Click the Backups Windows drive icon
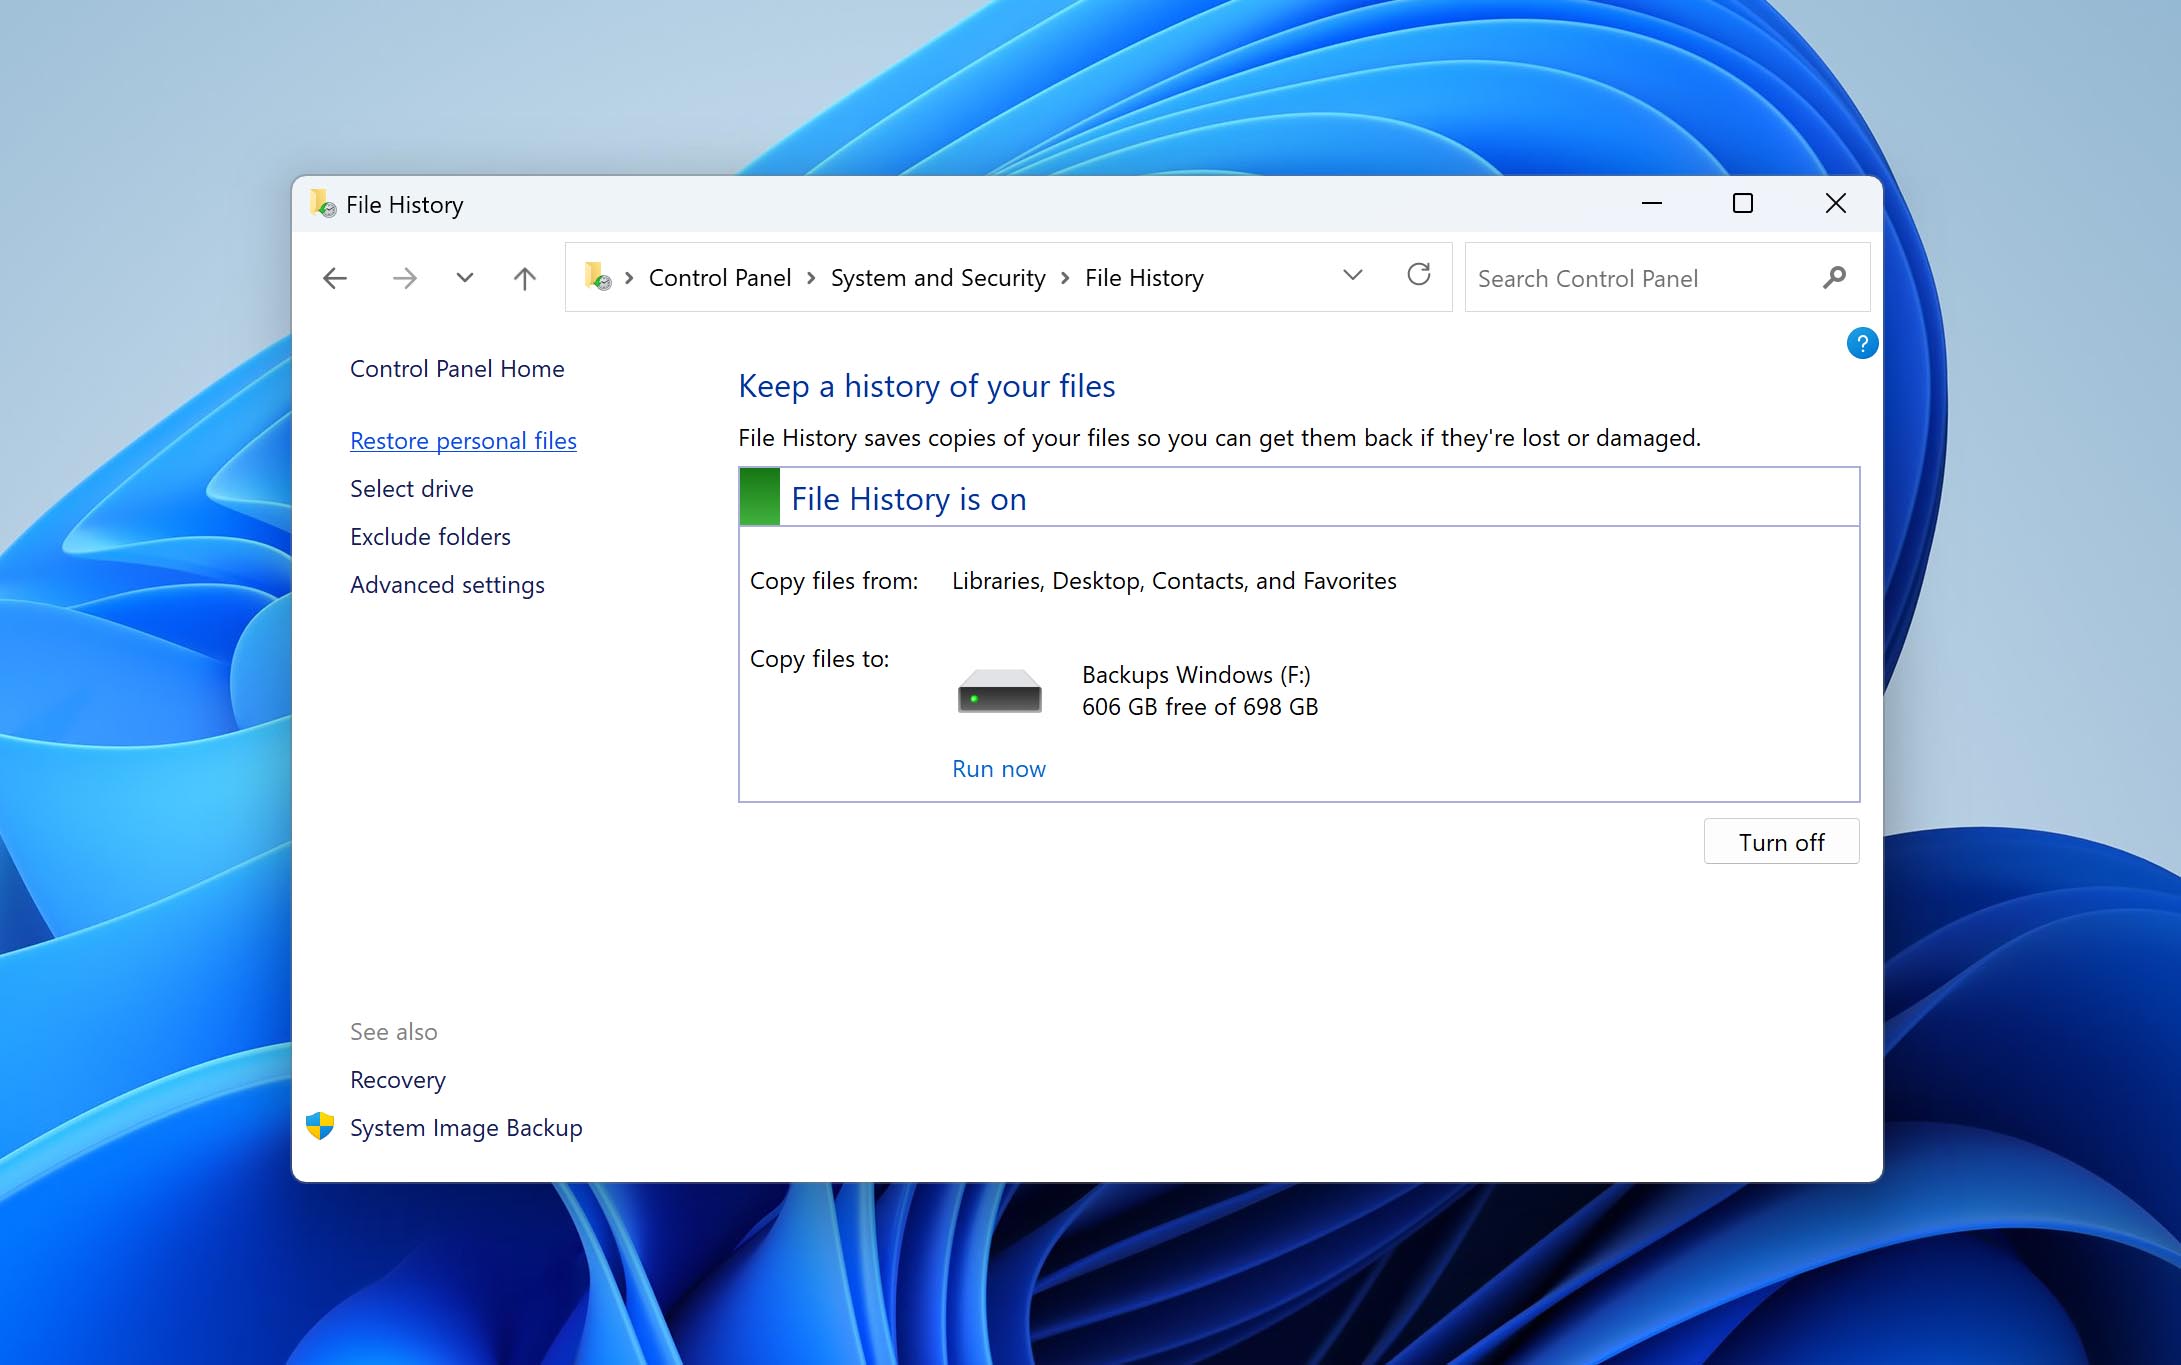2181x1365 pixels. pyautogui.click(x=998, y=689)
